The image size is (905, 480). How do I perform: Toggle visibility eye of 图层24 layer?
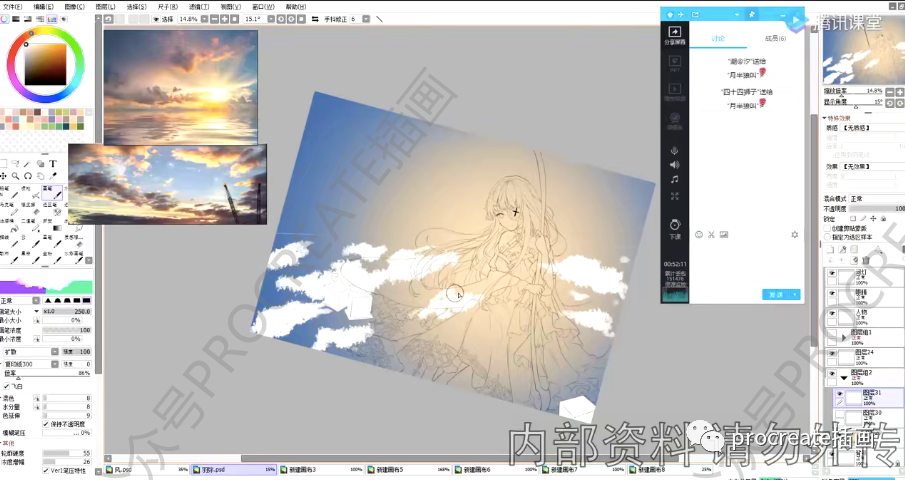coord(832,354)
